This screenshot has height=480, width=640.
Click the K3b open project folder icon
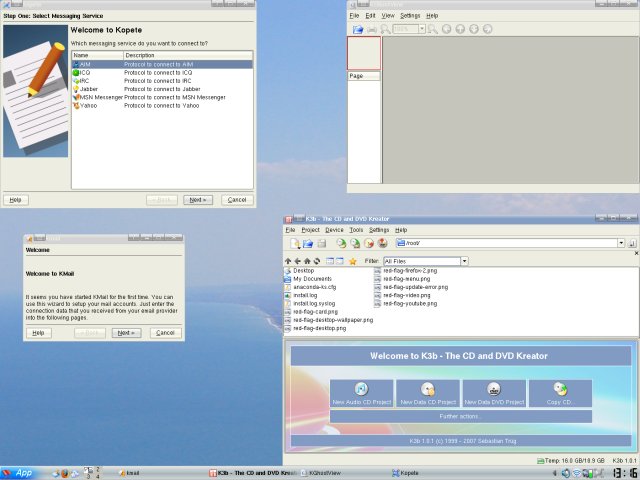308,243
